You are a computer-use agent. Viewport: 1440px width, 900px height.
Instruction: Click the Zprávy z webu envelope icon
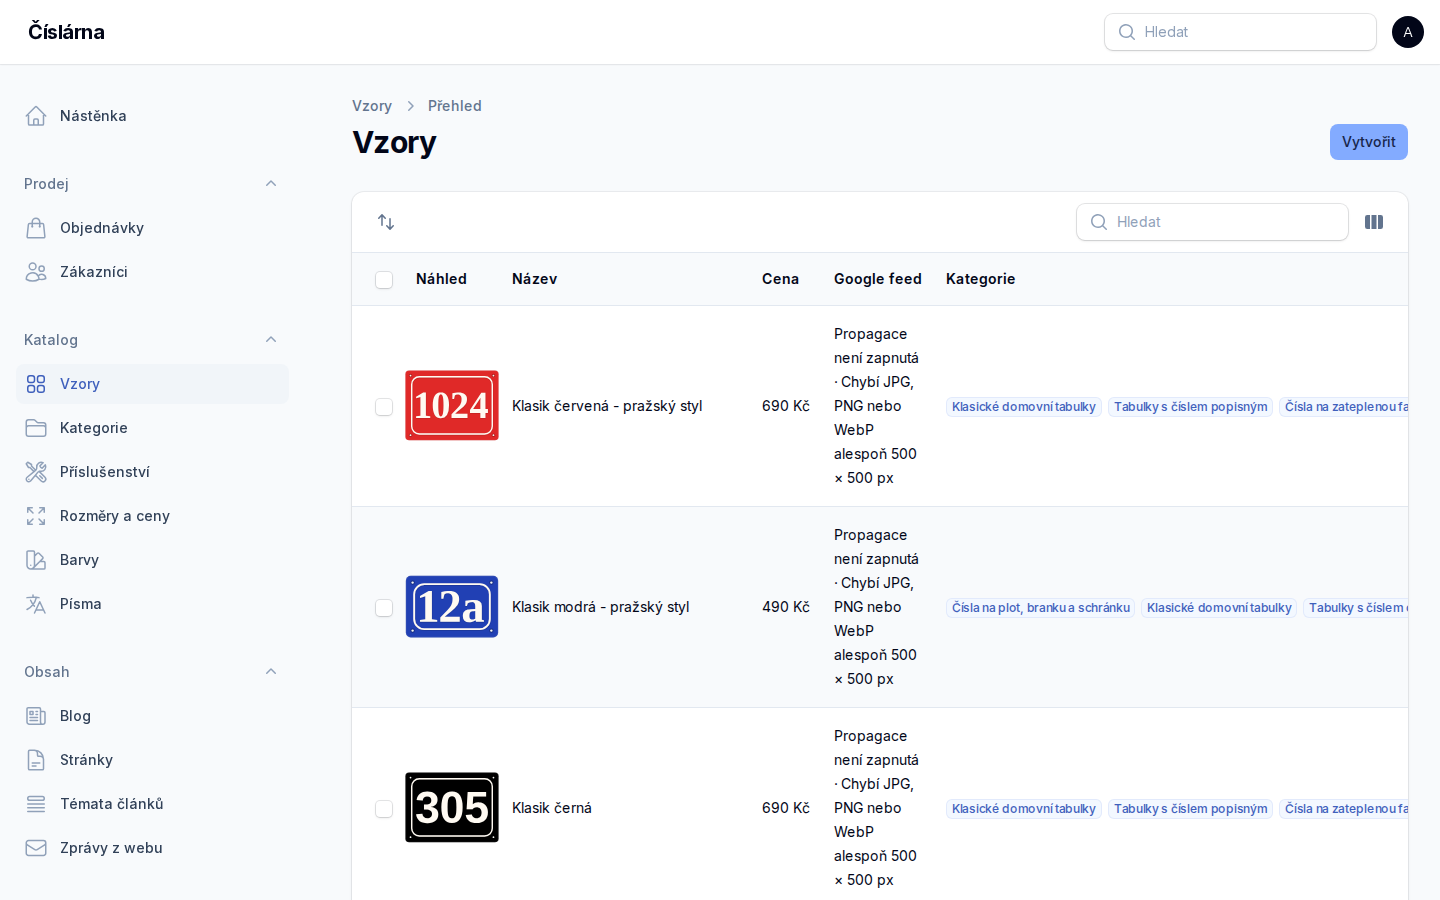pyautogui.click(x=36, y=848)
